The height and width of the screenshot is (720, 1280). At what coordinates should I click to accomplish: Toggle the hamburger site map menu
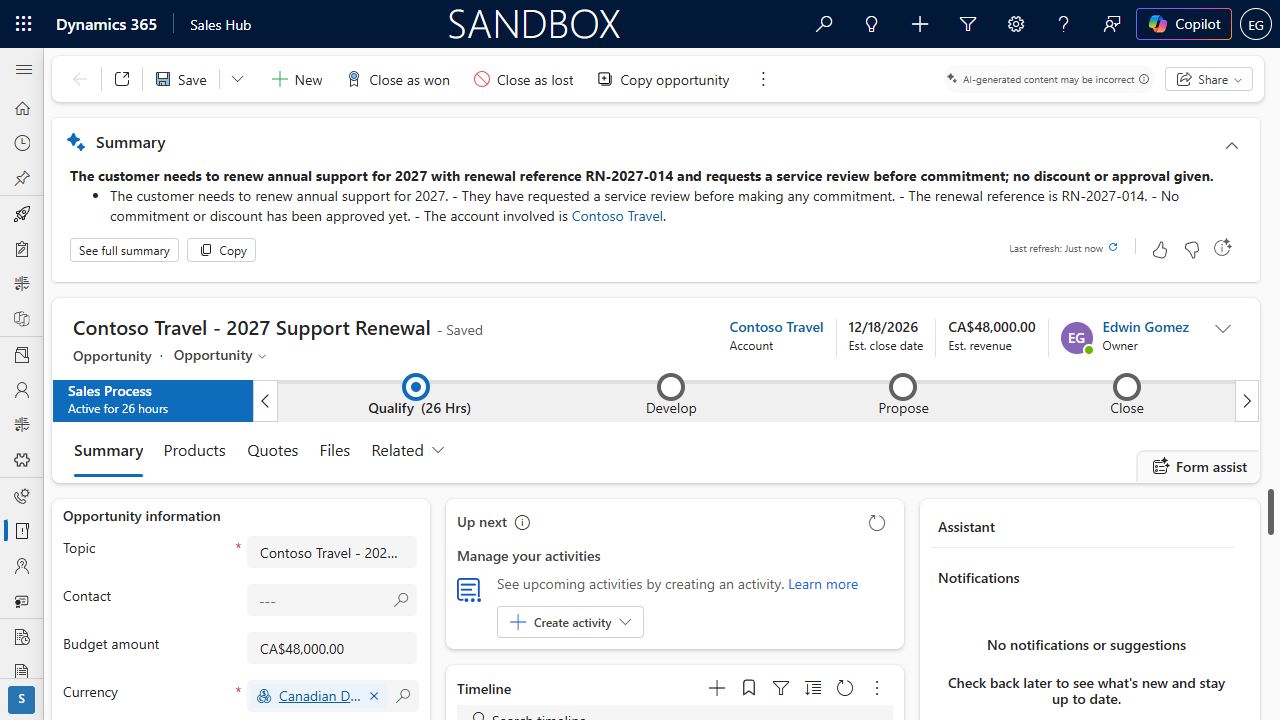[24, 70]
